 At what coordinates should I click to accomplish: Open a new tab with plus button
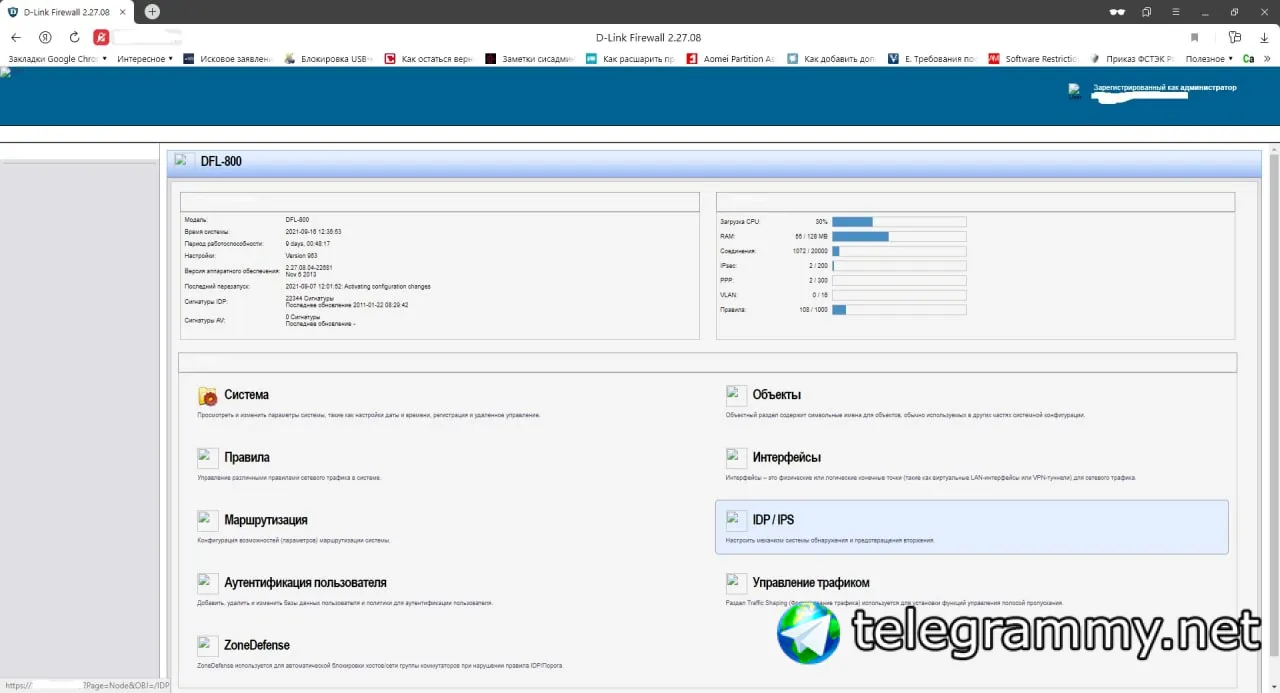(x=152, y=12)
